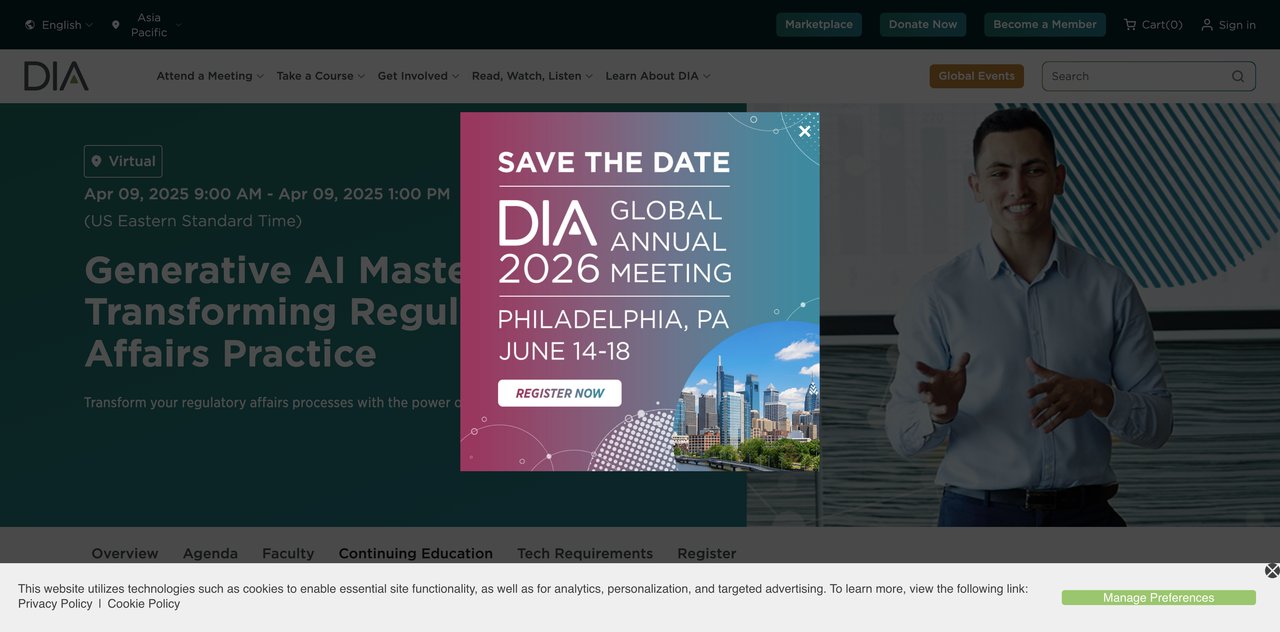Click the location pin icon beside Asia Pacific

(116, 25)
